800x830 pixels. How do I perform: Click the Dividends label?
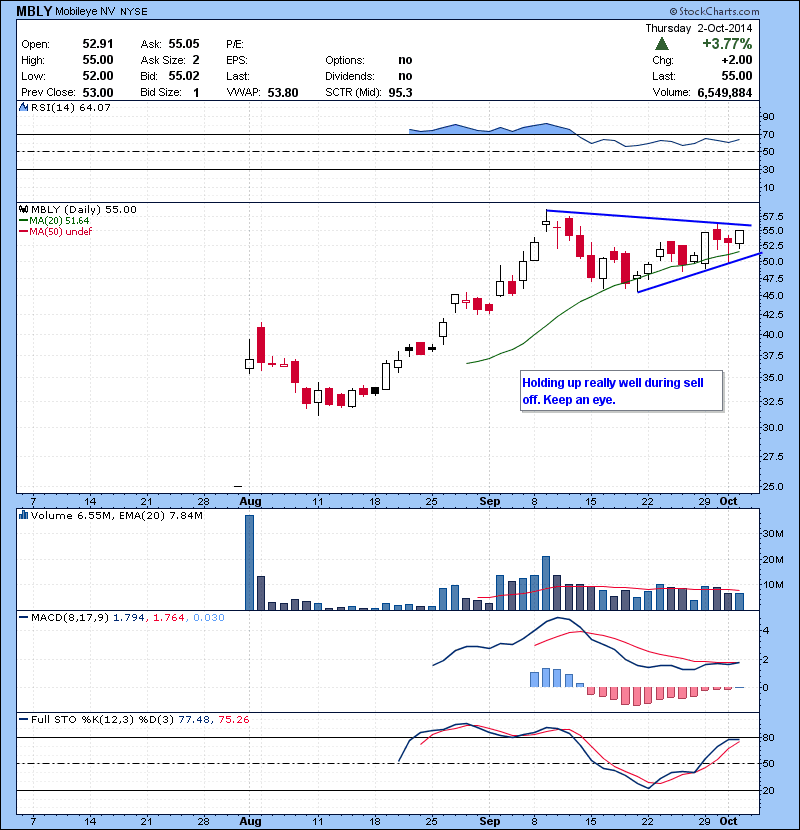(349, 76)
